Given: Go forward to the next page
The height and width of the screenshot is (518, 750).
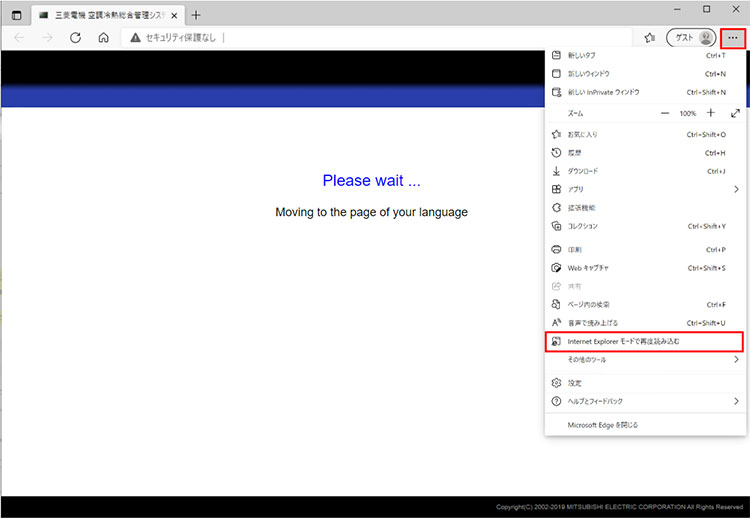Looking at the screenshot, I should tap(47, 38).
